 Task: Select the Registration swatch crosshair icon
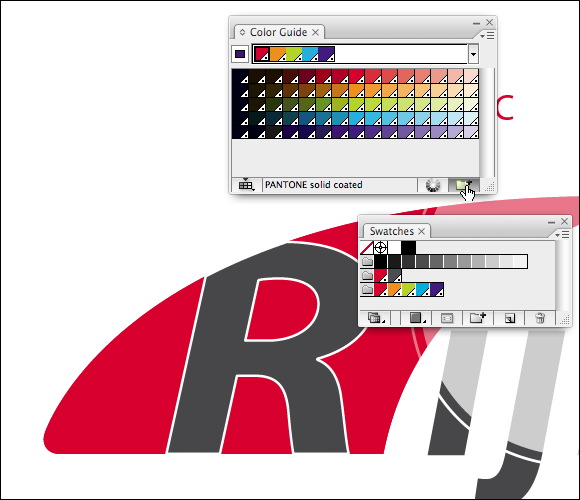click(381, 247)
